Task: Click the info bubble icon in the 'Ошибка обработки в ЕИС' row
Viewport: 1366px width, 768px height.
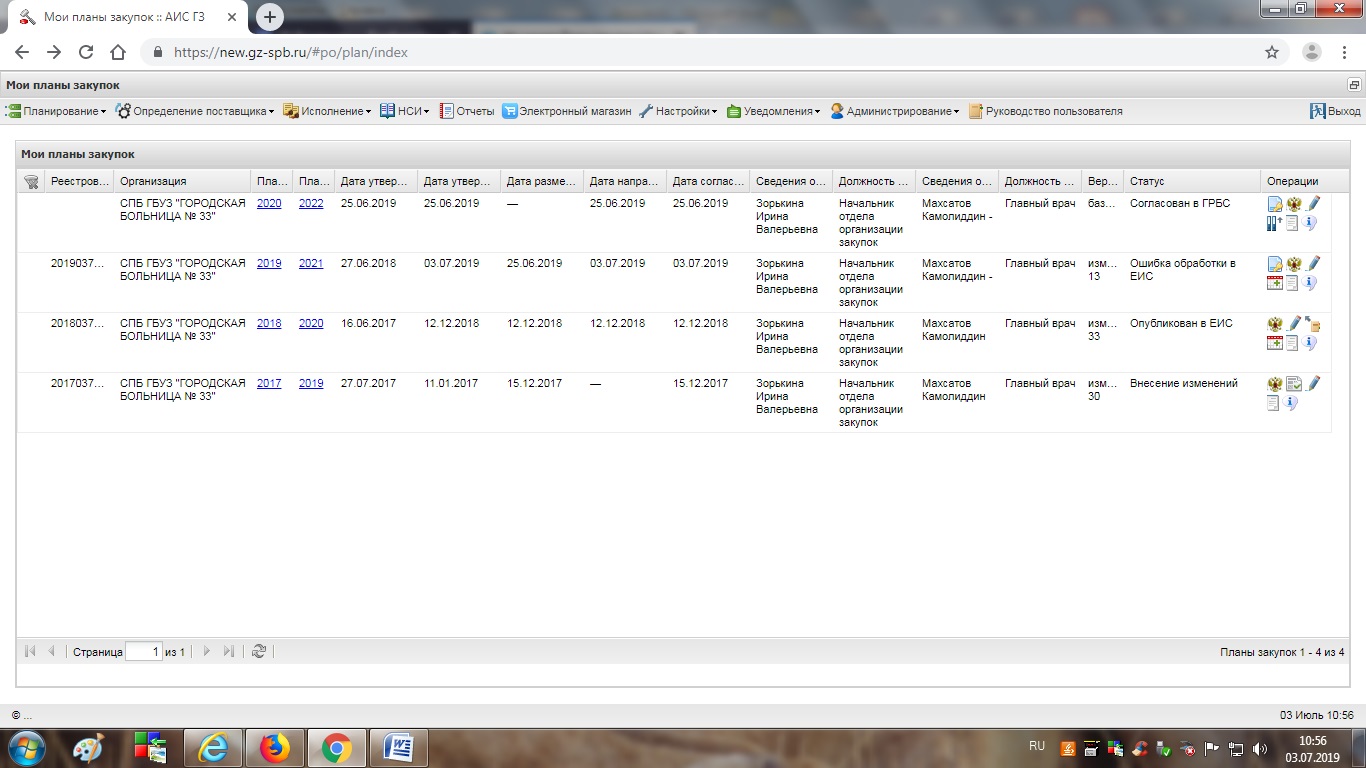Action: pyautogui.click(x=1311, y=283)
